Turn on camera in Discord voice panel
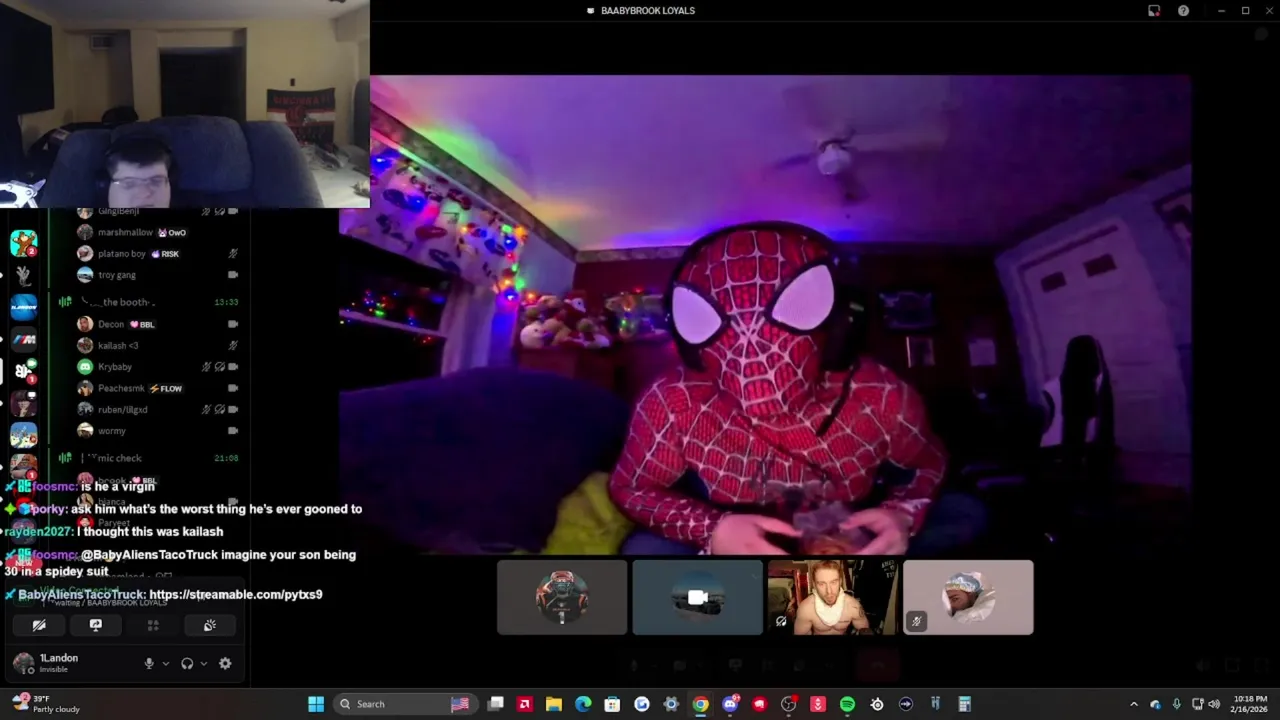The height and width of the screenshot is (720, 1280). tap(39, 625)
